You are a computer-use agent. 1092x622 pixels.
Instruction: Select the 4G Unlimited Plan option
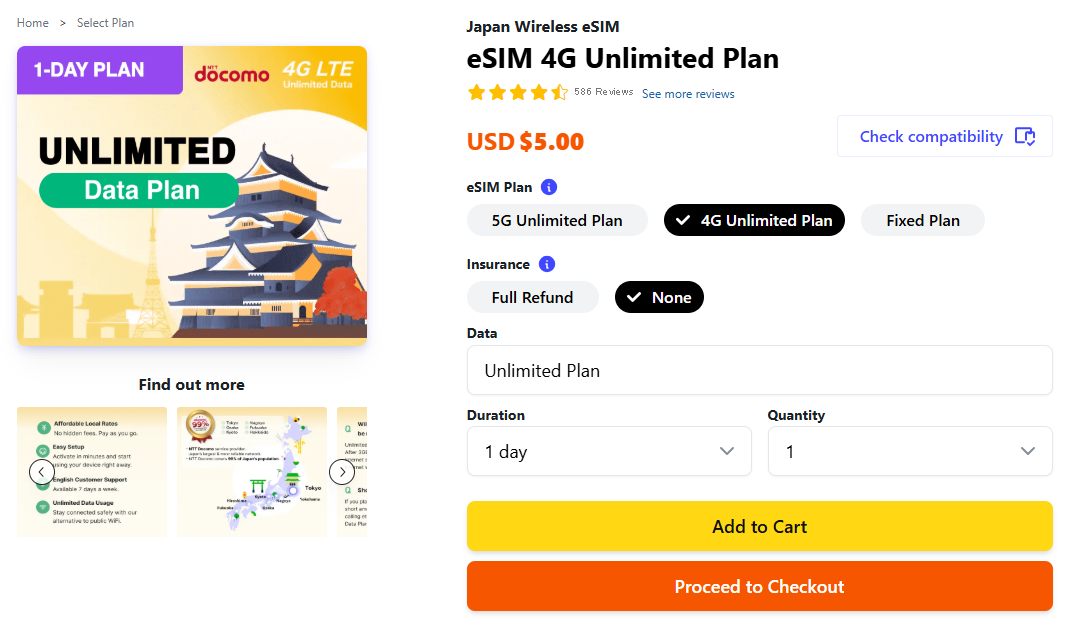tap(754, 220)
